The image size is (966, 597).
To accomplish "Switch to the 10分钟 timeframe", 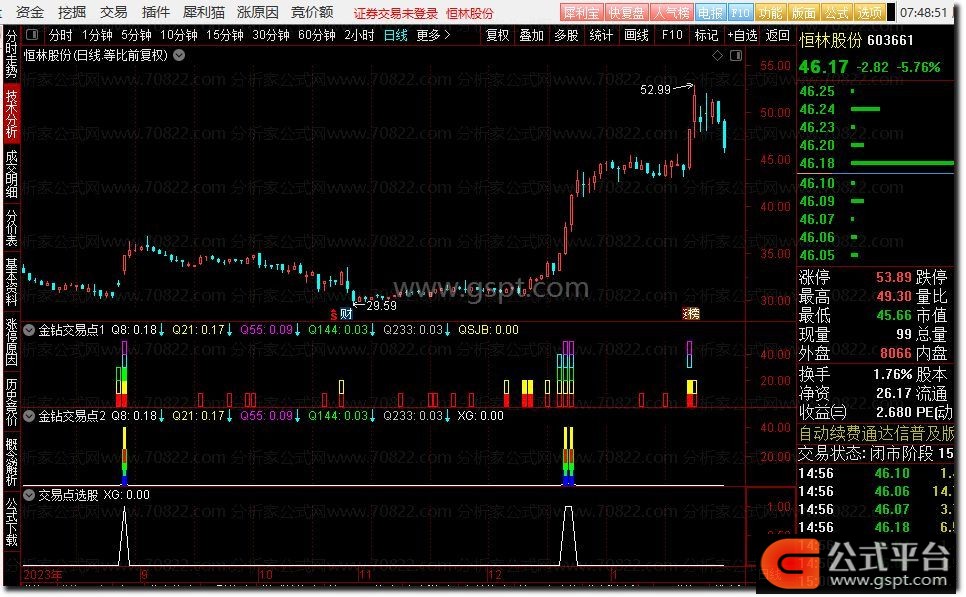I will coord(179,35).
